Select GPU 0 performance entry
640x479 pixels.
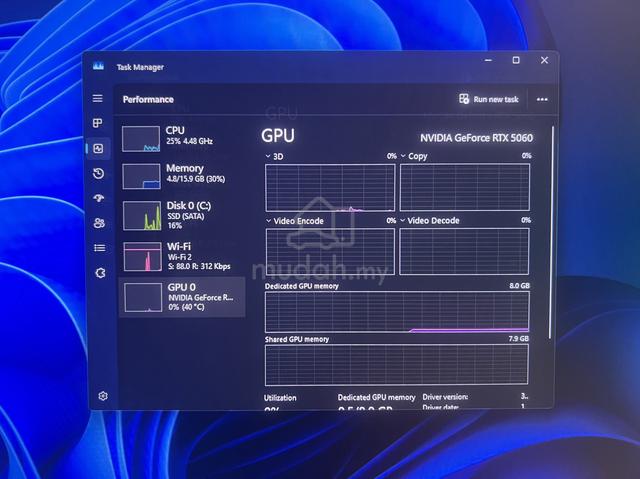pyautogui.click(x=182, y=297)
